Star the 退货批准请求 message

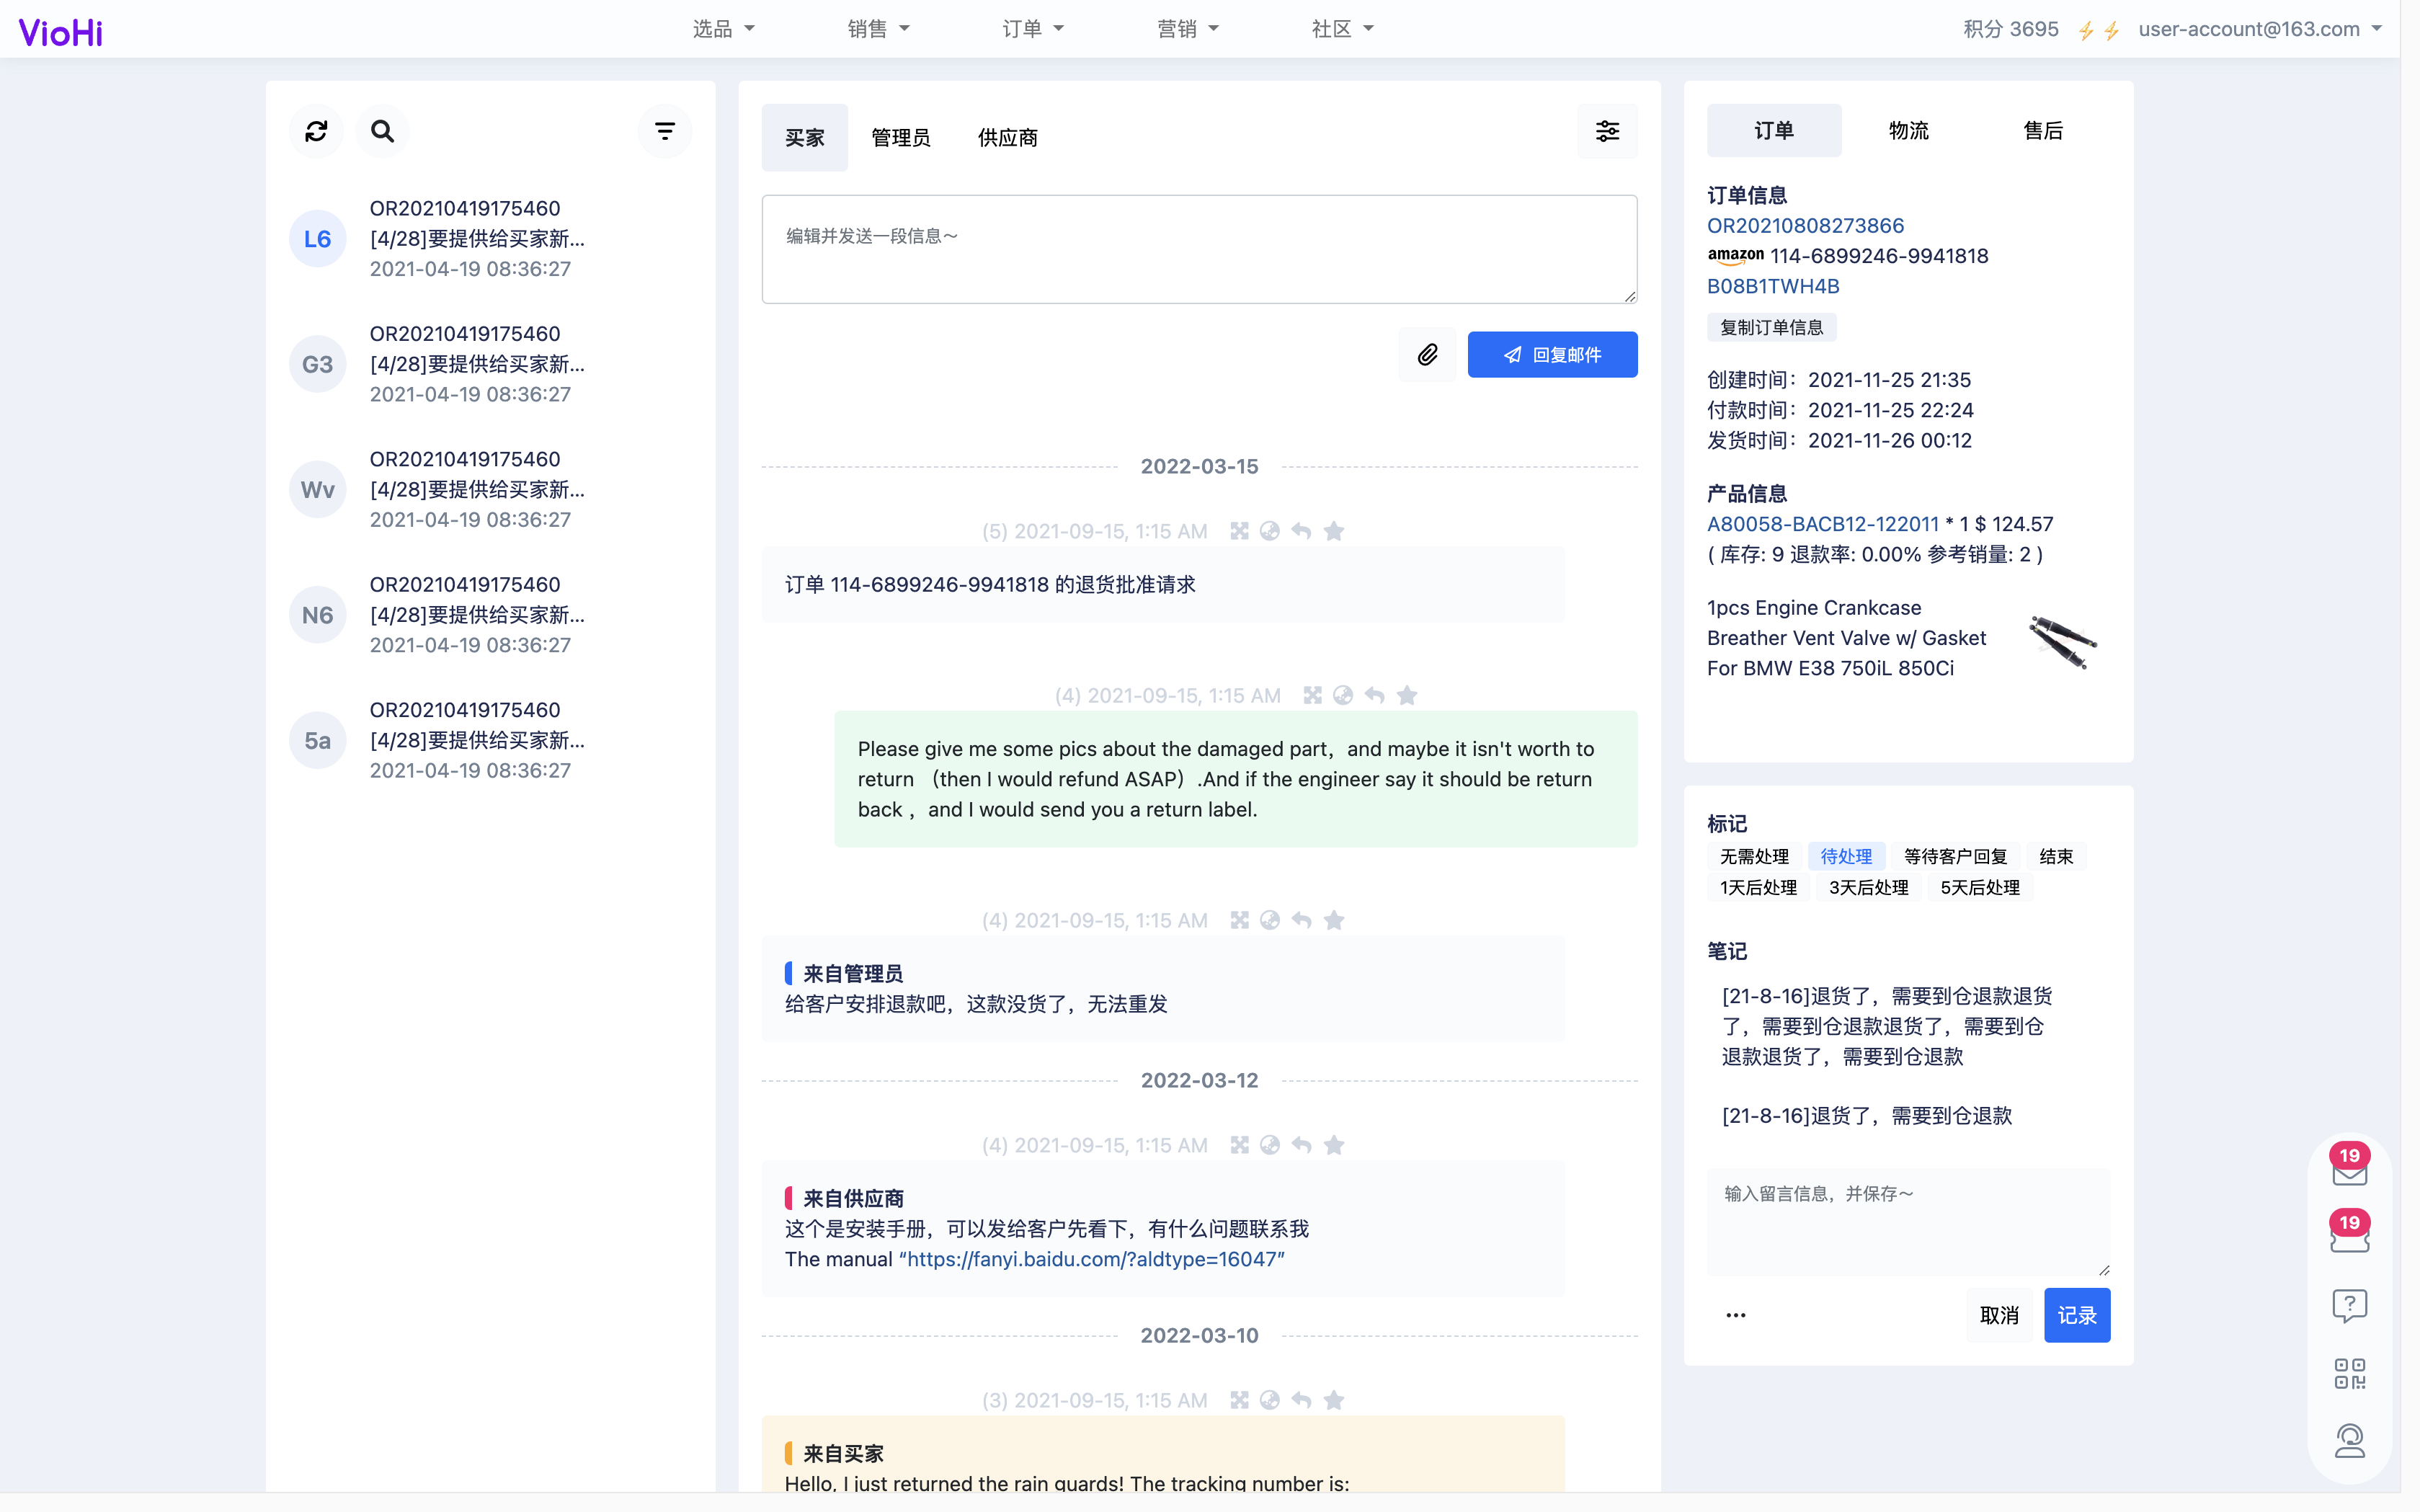pyautogui.click(x=1334, y=531)
